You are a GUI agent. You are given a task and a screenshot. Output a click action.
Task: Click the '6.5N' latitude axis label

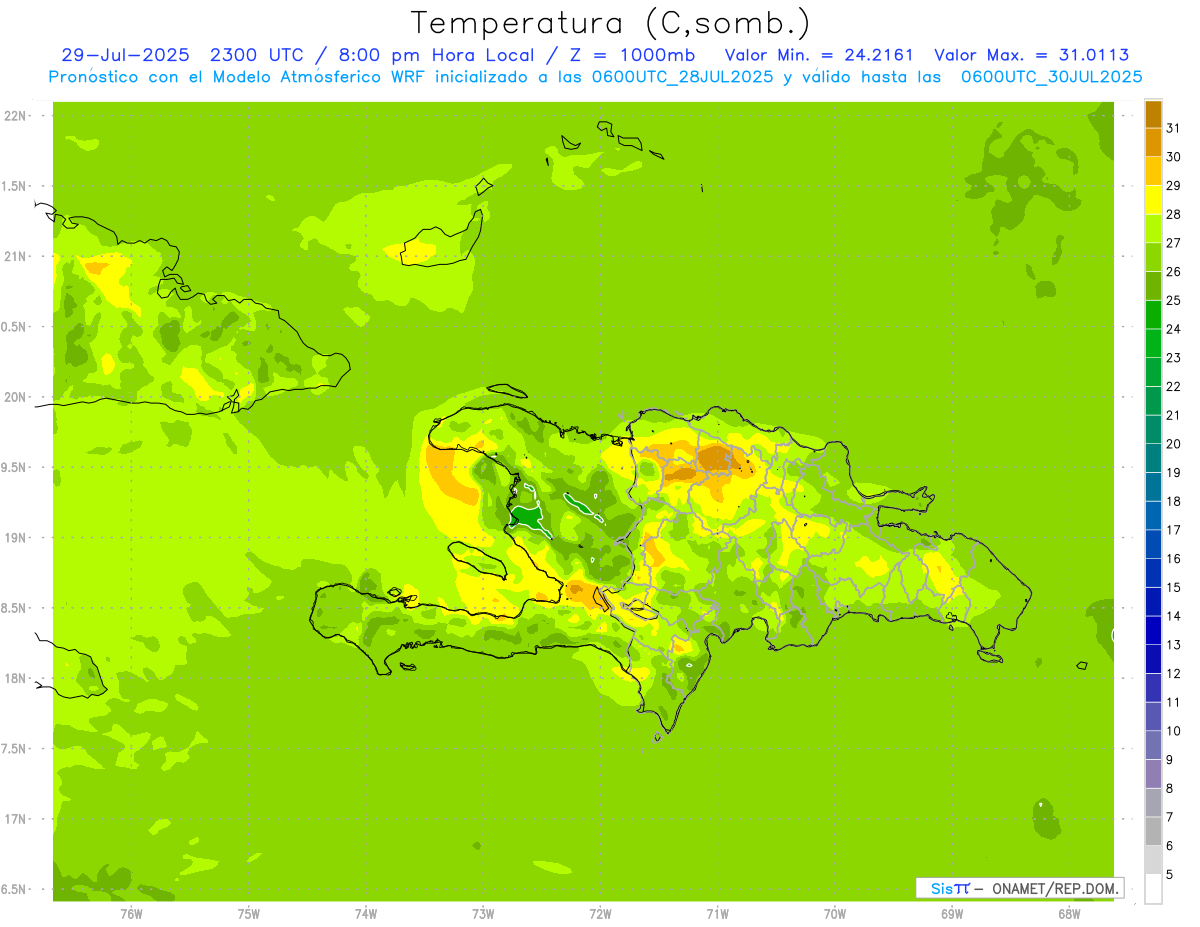14,889
